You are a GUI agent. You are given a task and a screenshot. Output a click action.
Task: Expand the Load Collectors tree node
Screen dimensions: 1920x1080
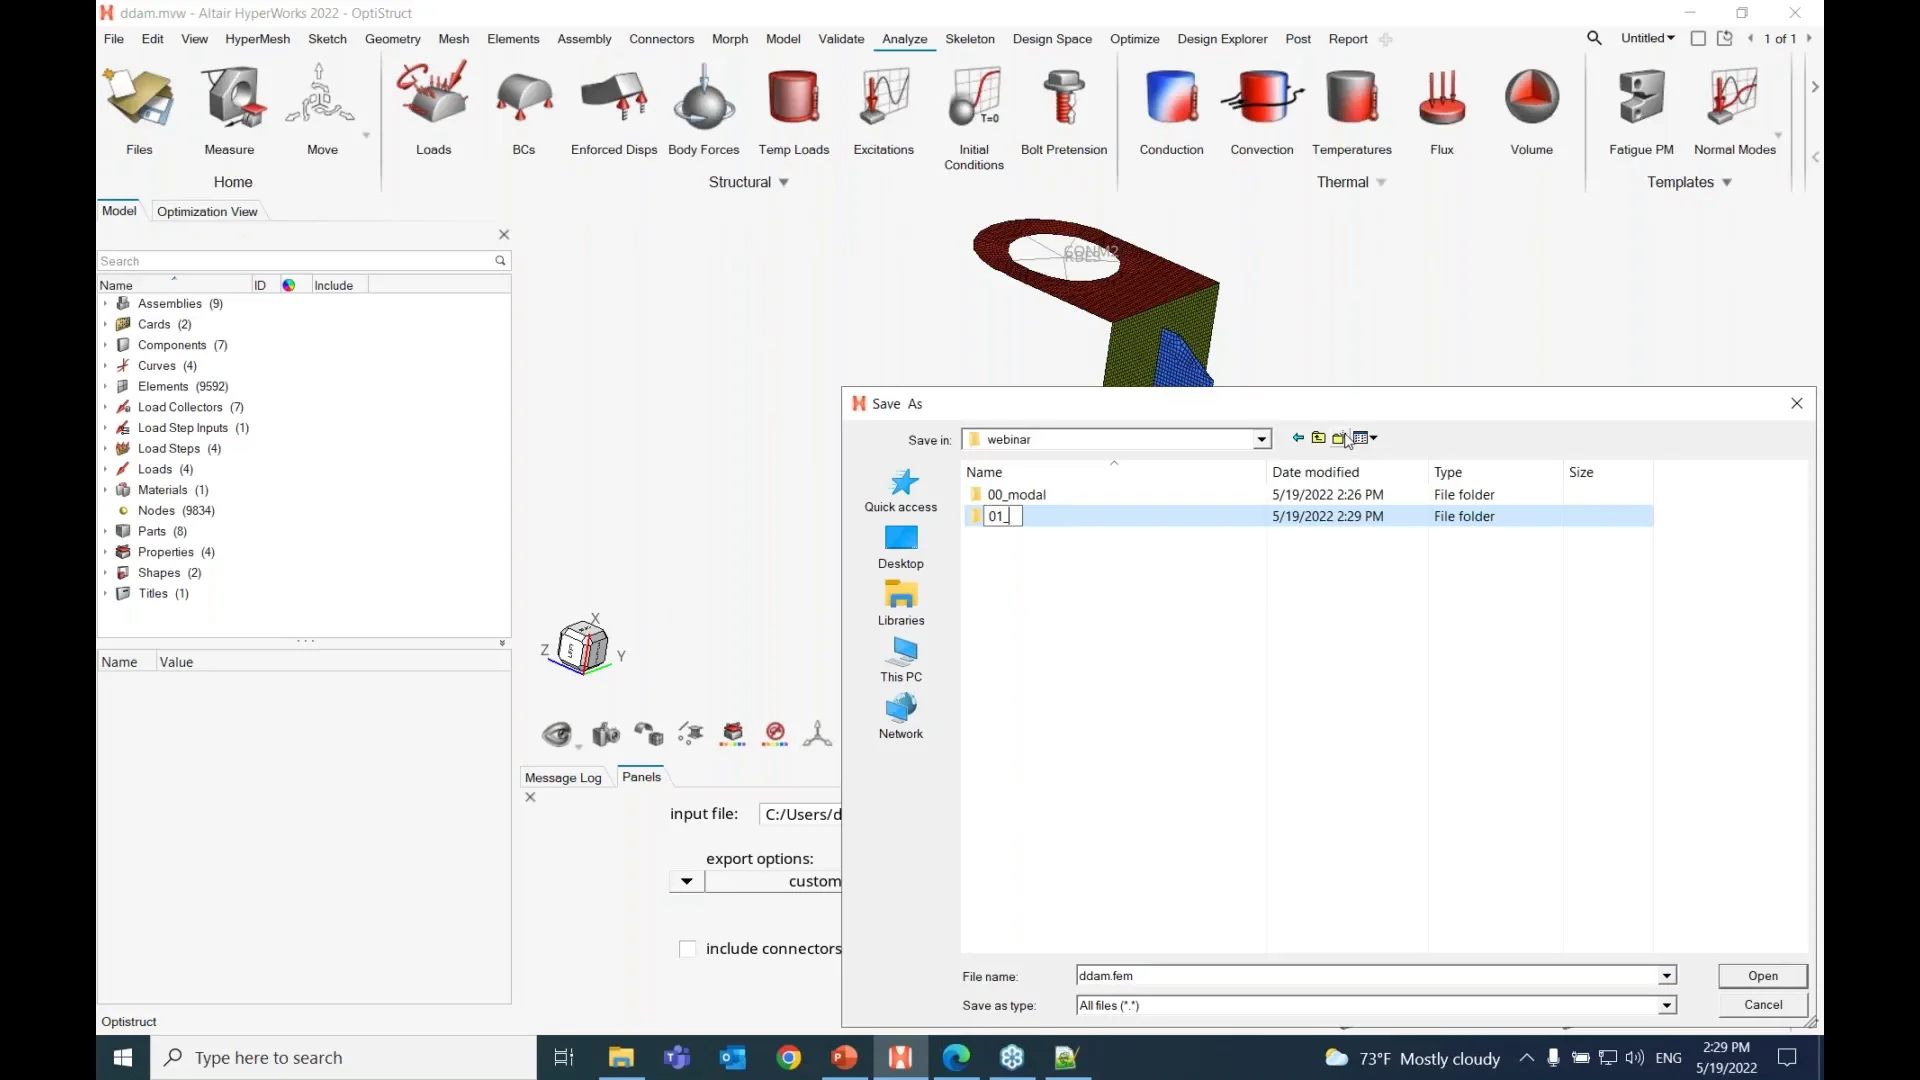[x=105, y=407]
